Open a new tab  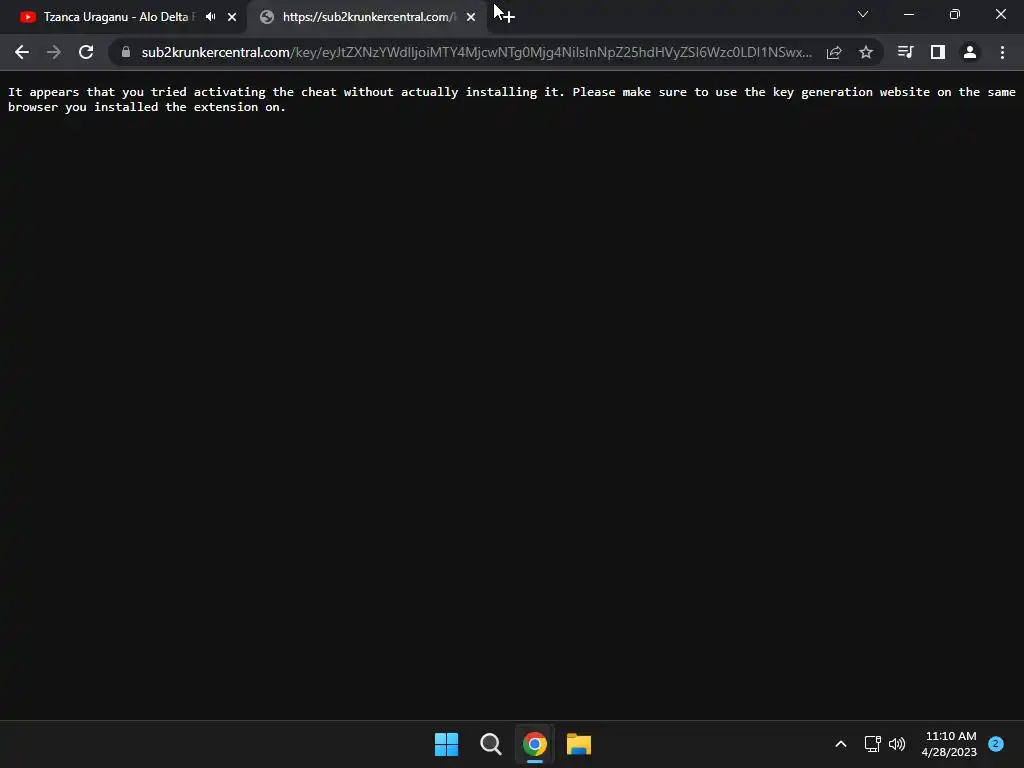pos(508,17)
